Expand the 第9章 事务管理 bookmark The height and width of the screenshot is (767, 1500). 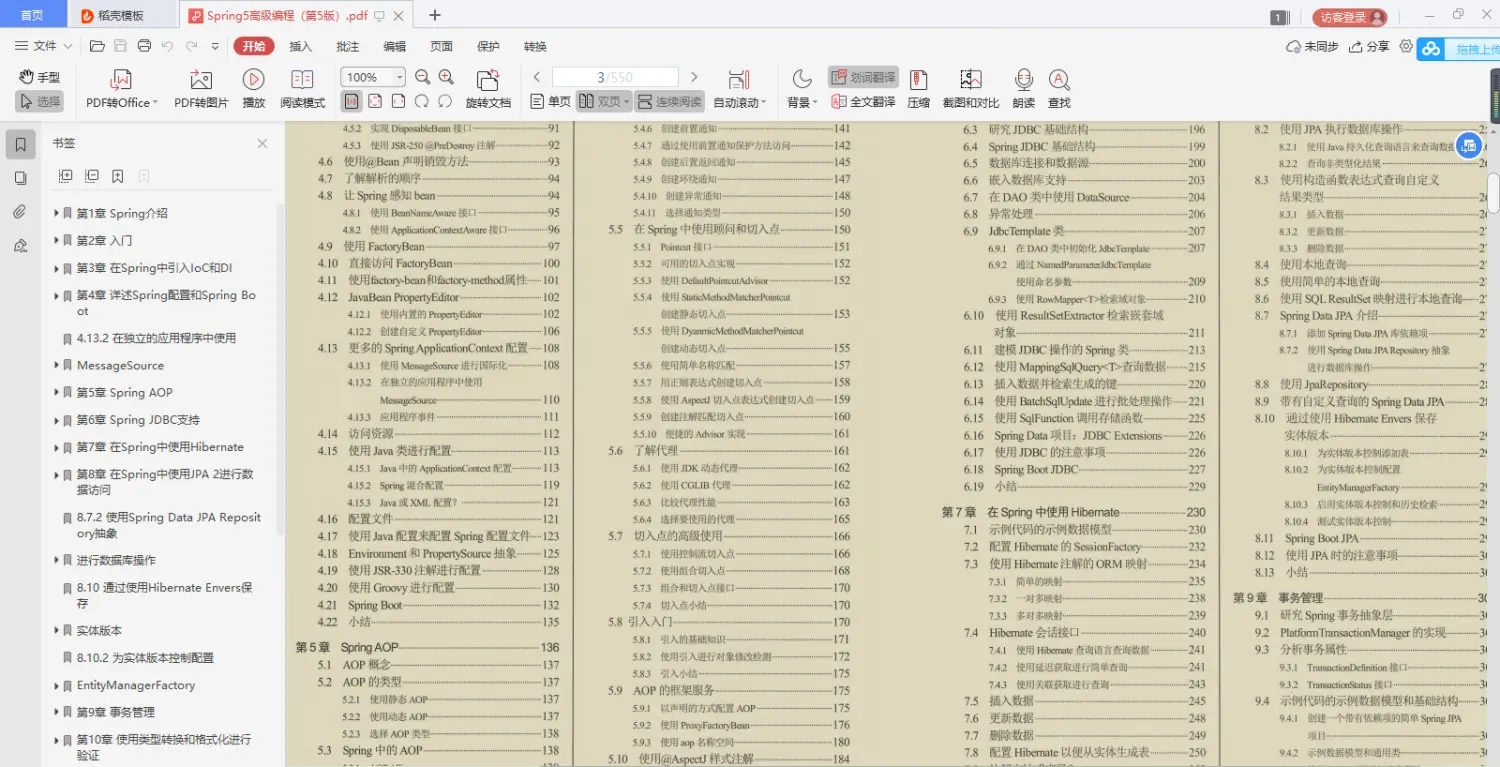(x=56, y=712)
